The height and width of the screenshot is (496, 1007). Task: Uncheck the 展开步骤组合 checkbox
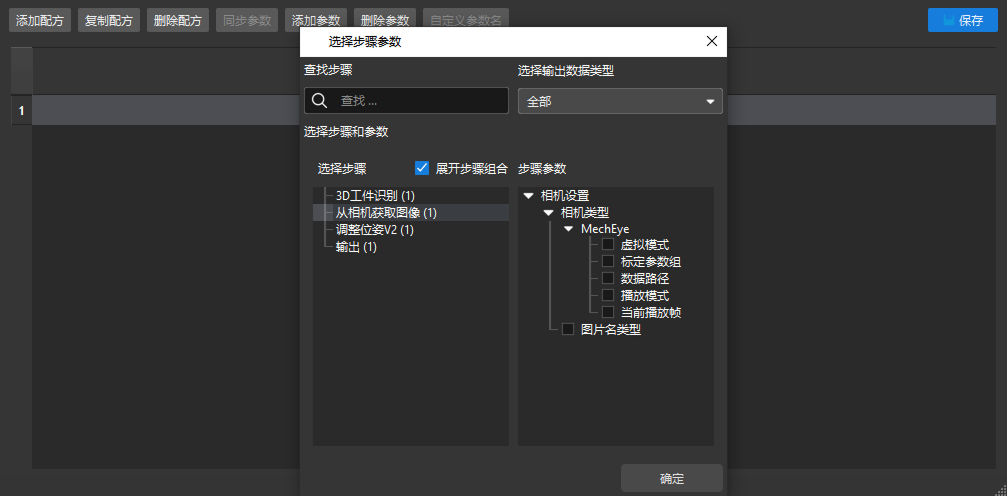(x=422, y=168)
